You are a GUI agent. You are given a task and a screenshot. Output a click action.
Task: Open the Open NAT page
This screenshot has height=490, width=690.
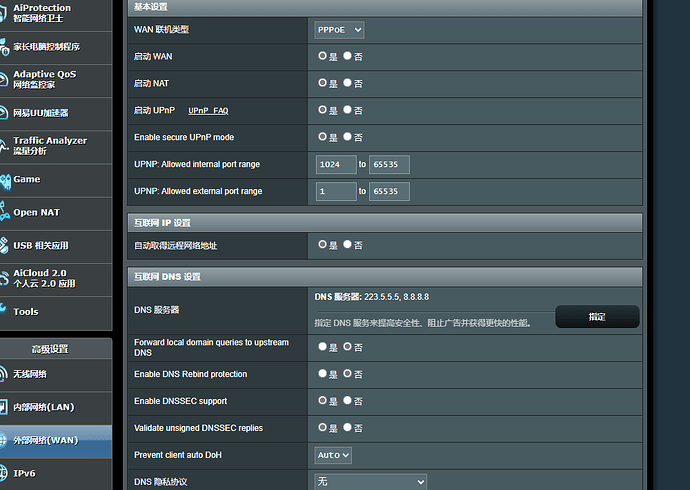point(36,212)
